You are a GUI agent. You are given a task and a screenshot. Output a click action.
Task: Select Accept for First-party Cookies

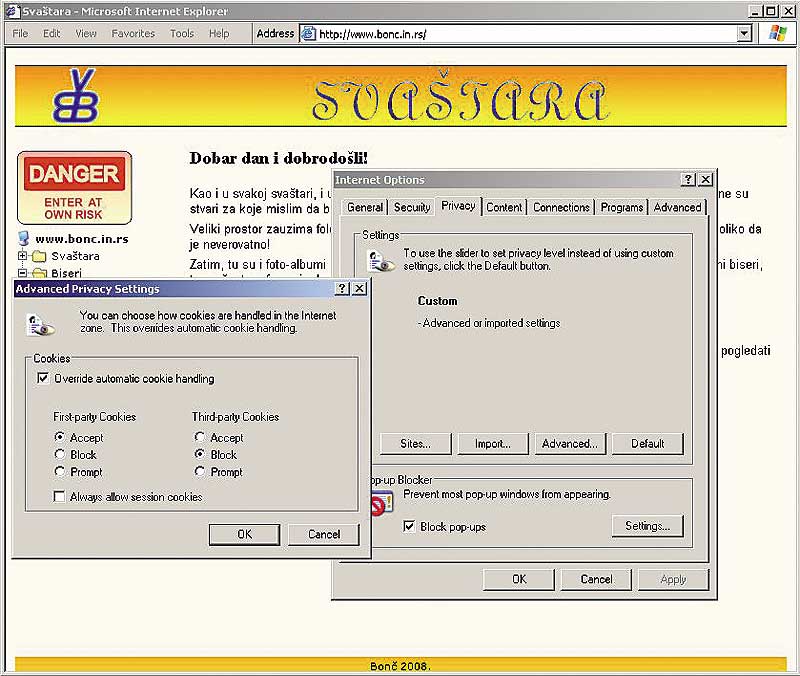[x=60, y=437]
